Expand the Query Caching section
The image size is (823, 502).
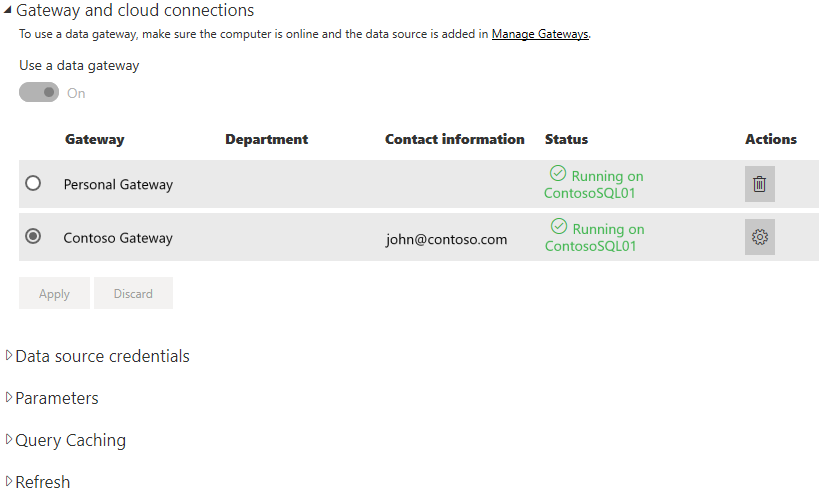[x=8, y=440]
